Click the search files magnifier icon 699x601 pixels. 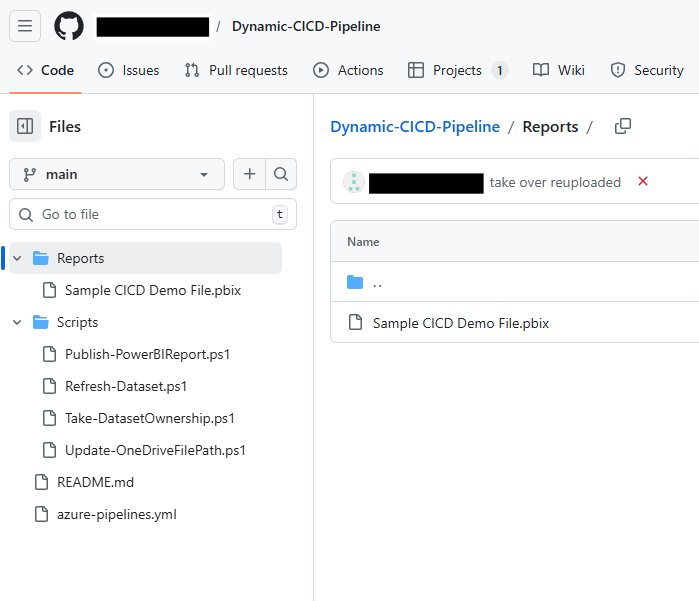(x=281, y=174)
